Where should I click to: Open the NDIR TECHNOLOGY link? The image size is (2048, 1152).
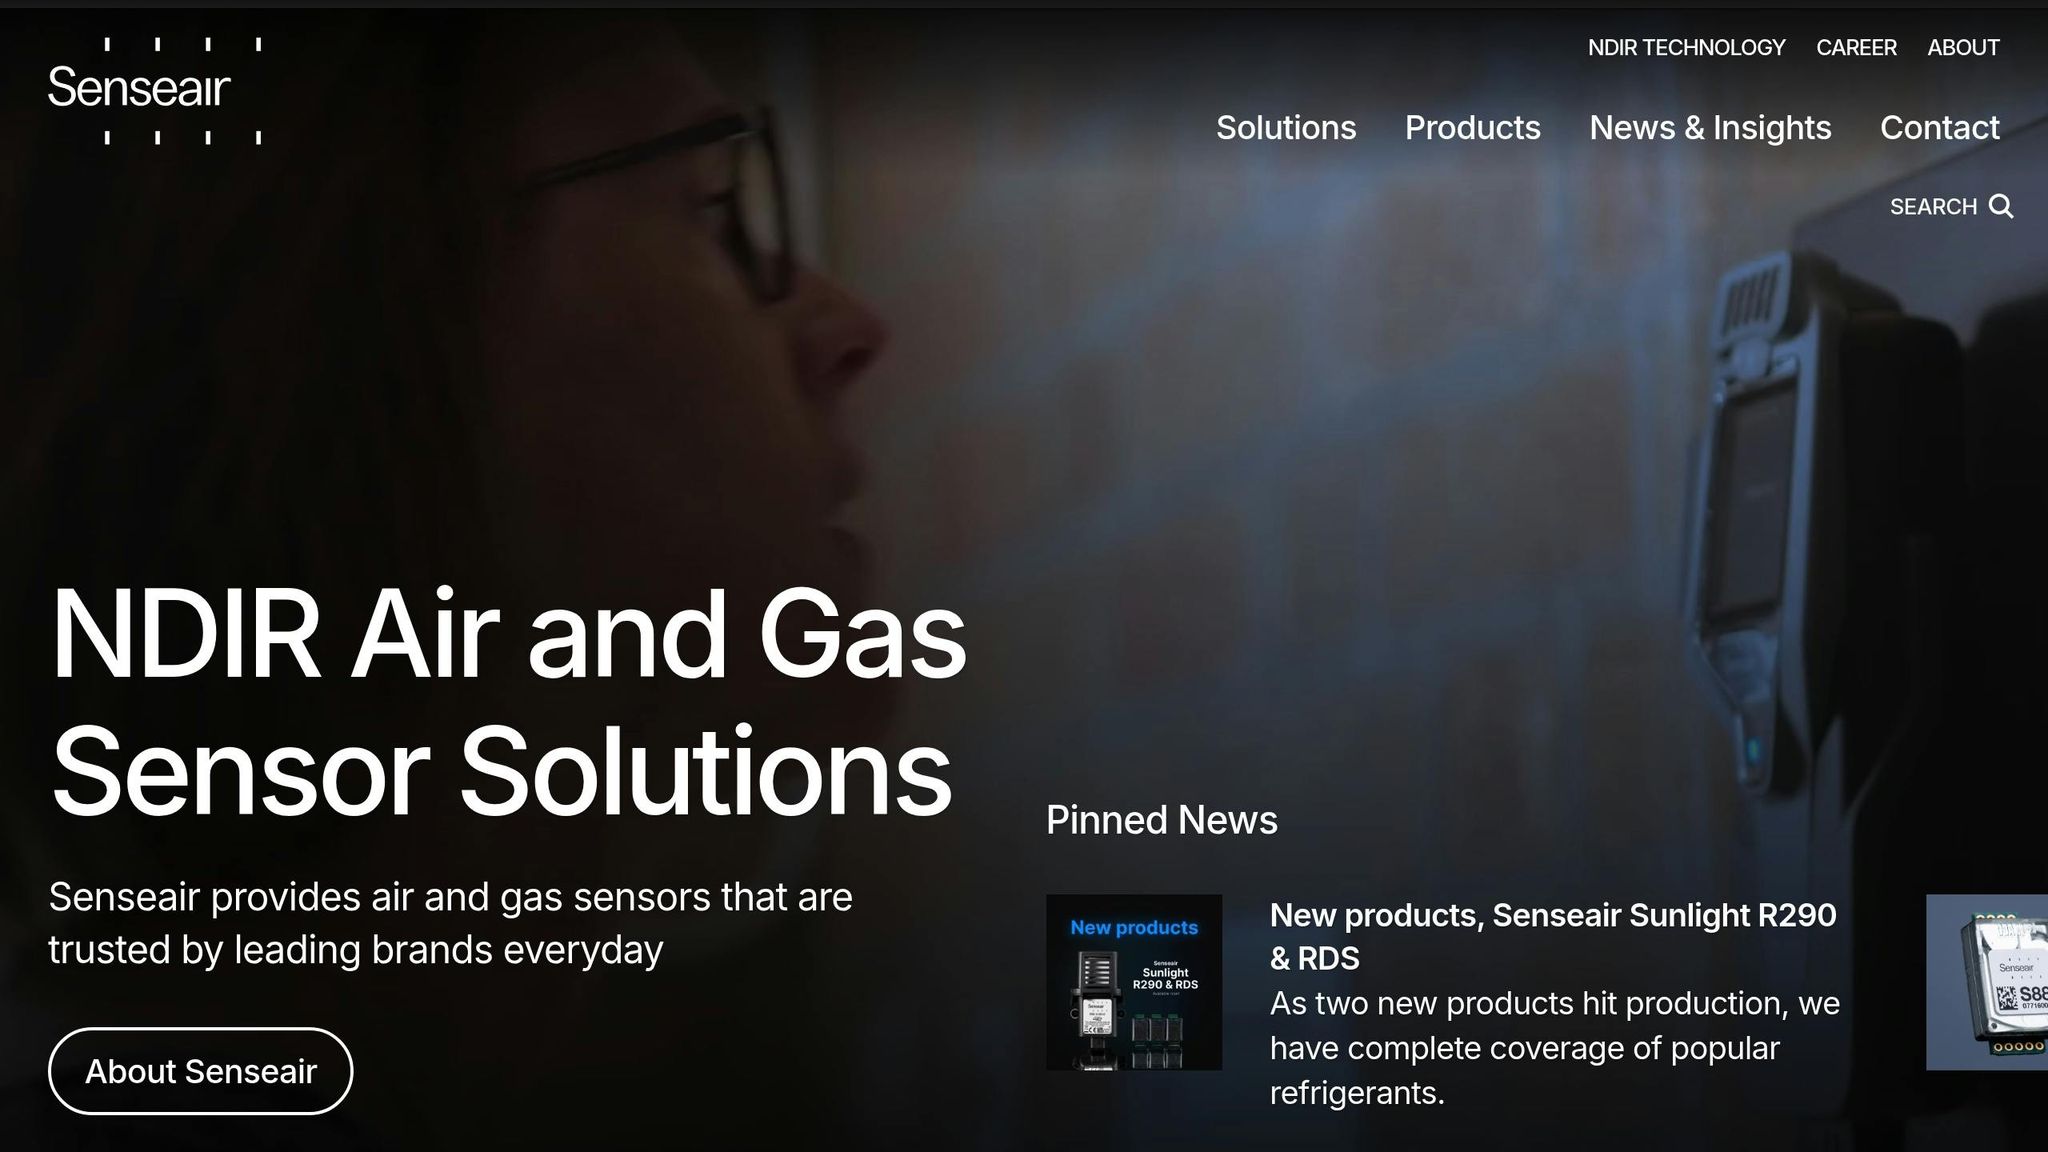tap(1686, 48)
